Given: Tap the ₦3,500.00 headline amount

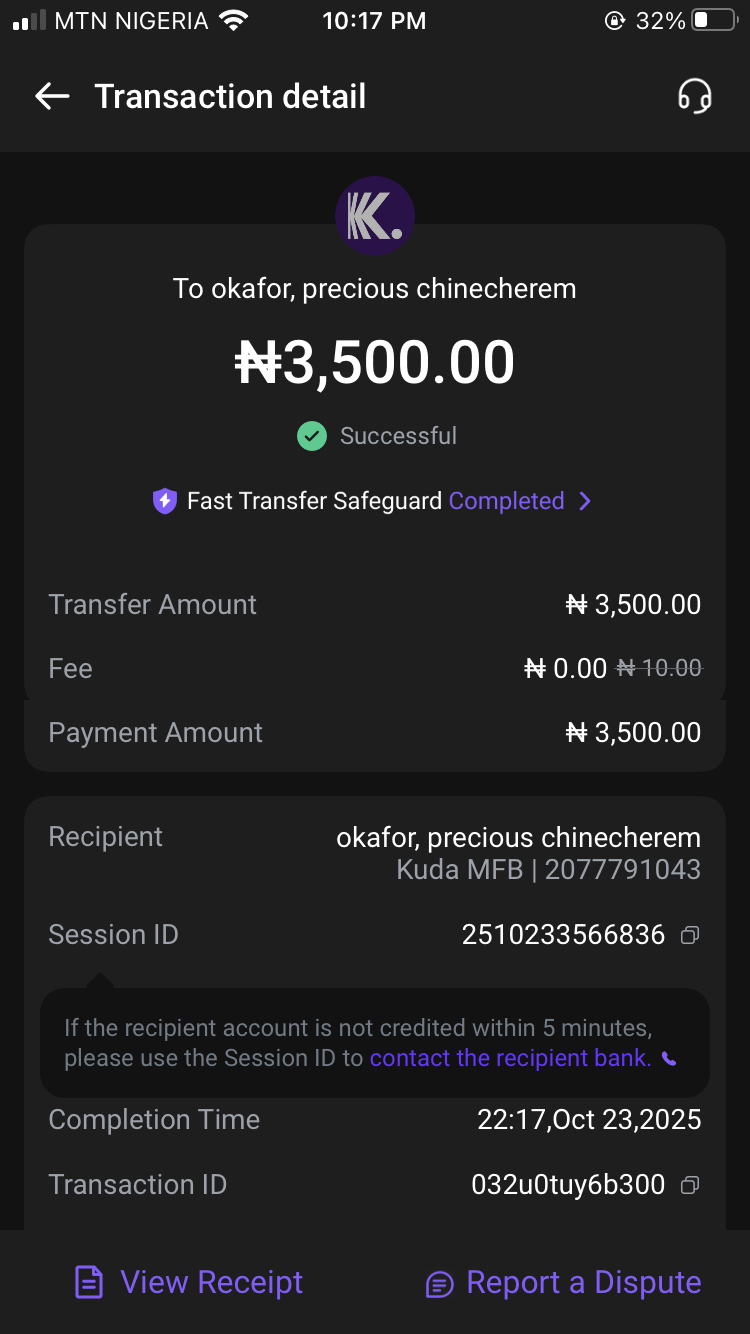Looking at the screenshot, I should click(375, 363).
